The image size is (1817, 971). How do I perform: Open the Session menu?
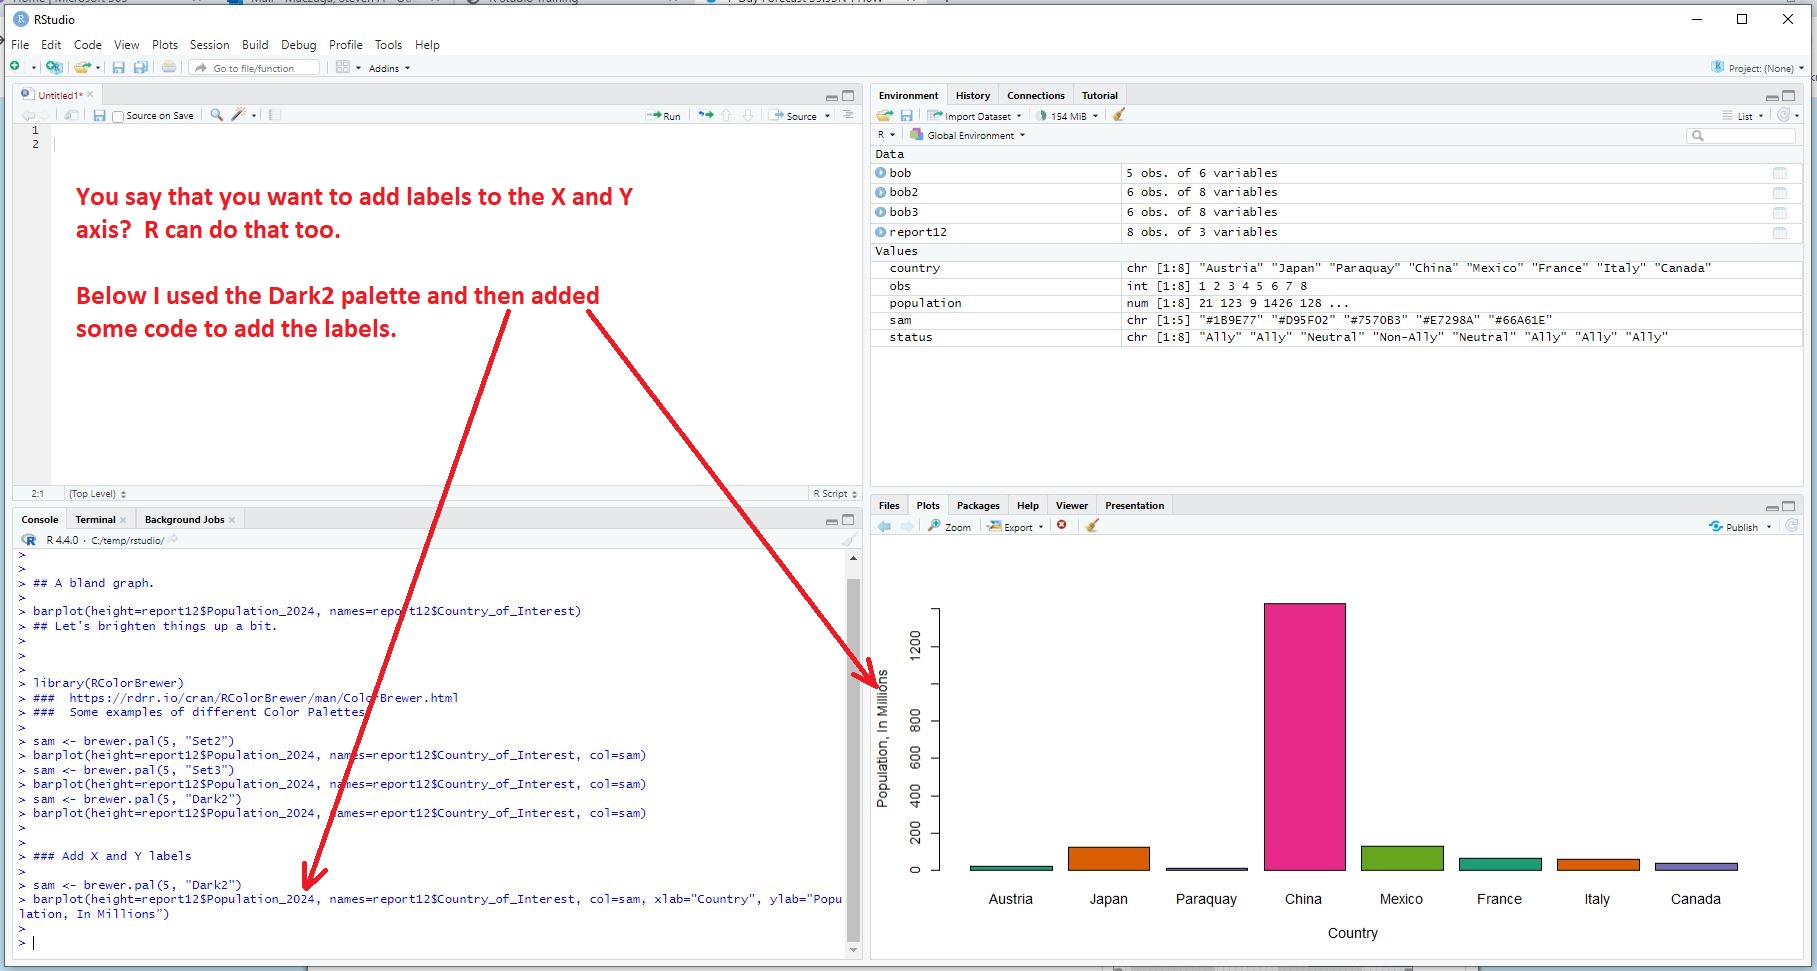coord(209,45)
